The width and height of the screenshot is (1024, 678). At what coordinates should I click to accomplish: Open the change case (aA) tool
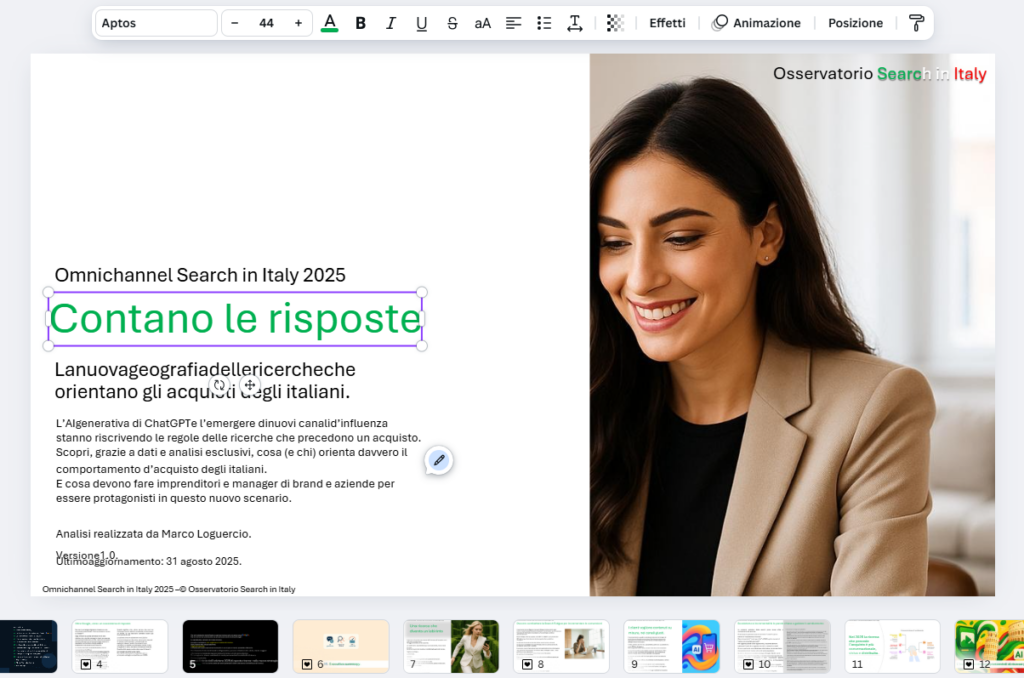483,23
